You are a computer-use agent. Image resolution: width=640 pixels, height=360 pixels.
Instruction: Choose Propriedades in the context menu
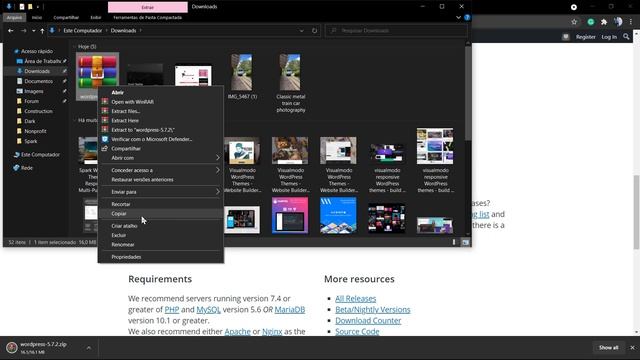pyautogui.click(x=161, y=257)
